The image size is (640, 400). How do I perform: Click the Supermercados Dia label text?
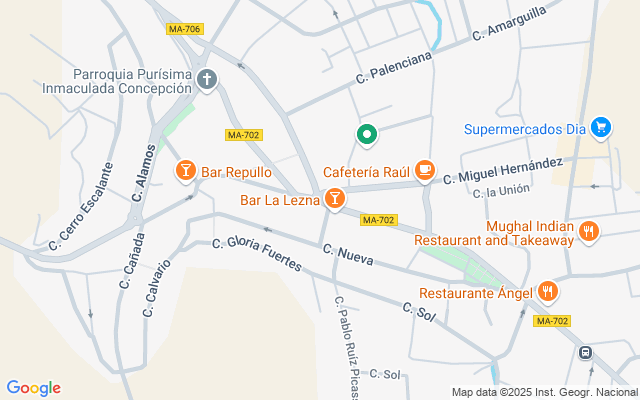tap(525, 129)
